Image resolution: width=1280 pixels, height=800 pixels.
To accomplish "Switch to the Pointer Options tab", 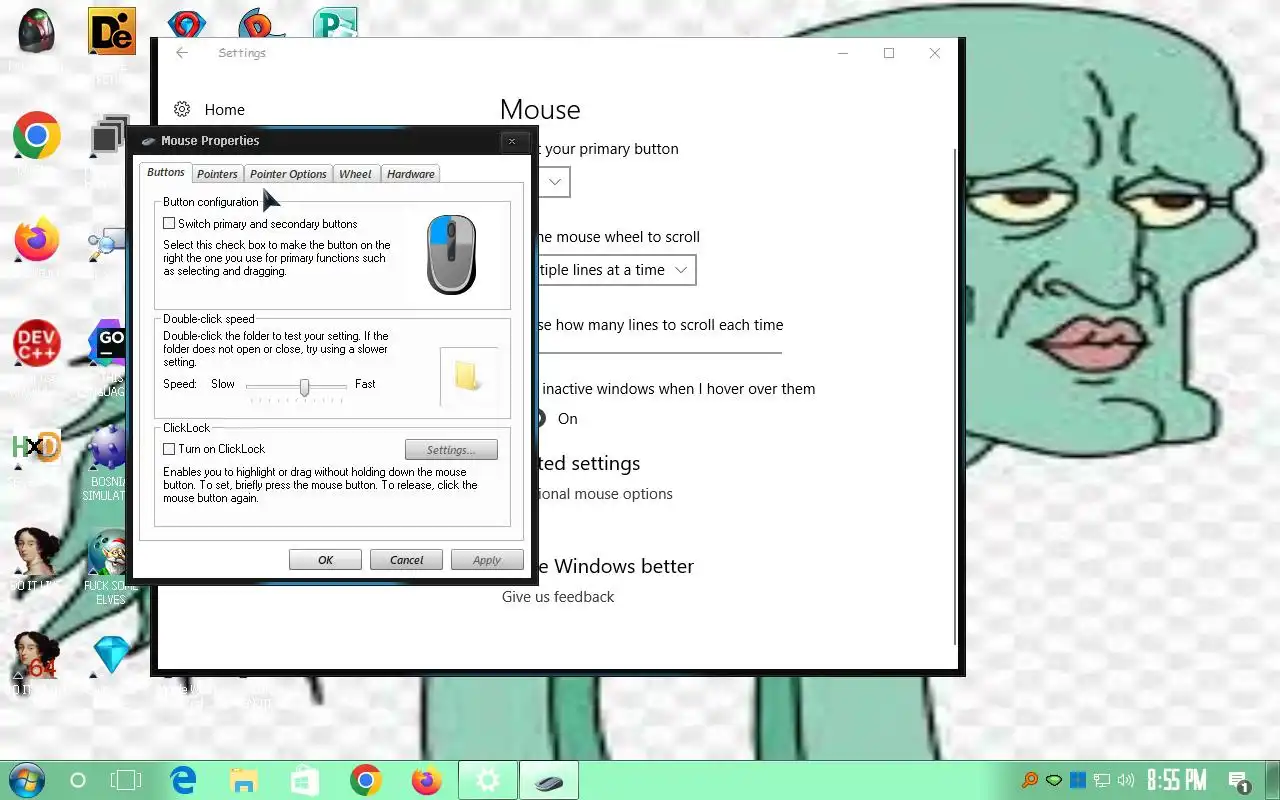I will tap(288, 174).
